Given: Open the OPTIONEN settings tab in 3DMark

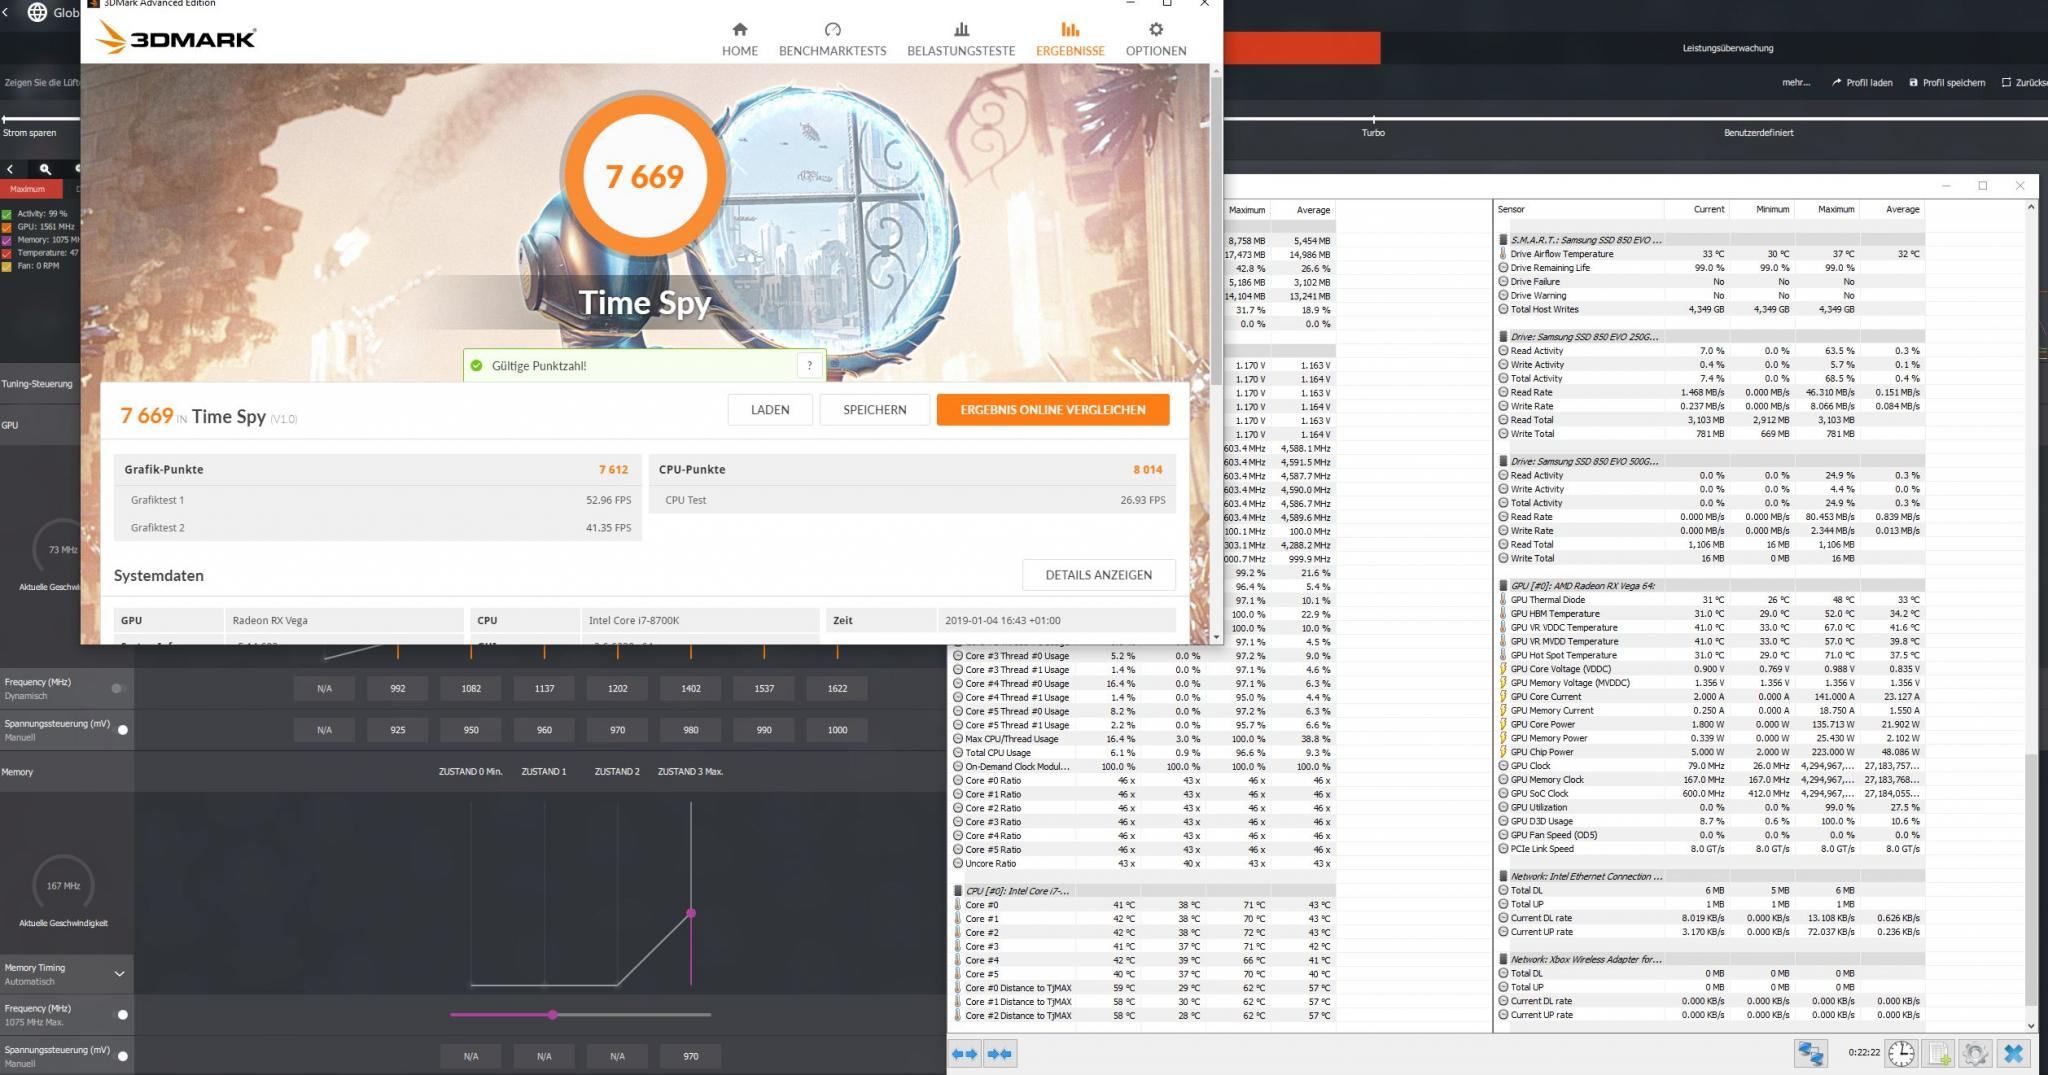Looking at the screenshot, I should point(1156,39).
